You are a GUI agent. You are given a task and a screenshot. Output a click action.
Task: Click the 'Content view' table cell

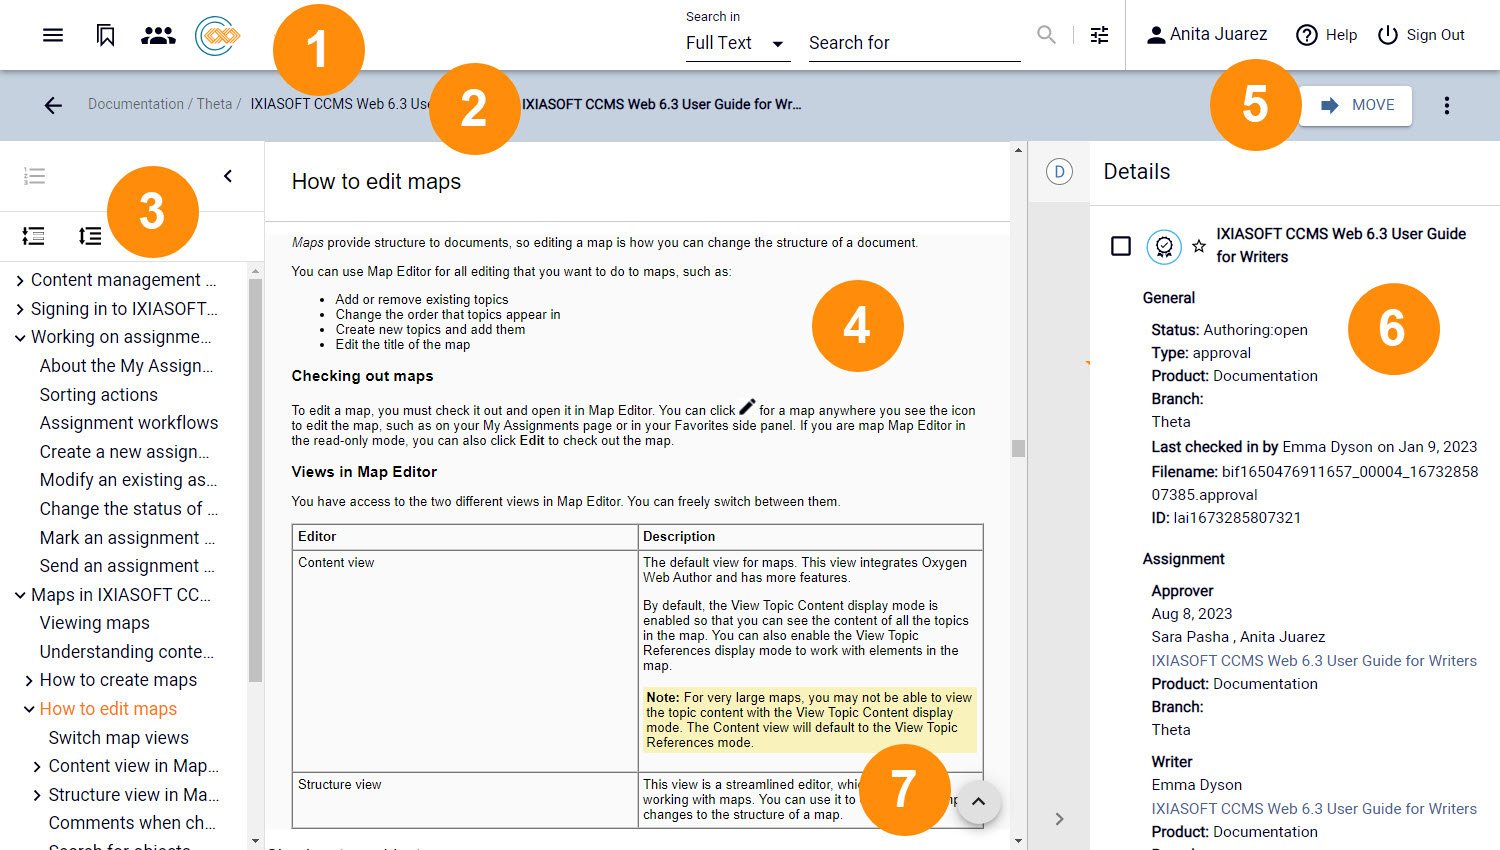465,661
